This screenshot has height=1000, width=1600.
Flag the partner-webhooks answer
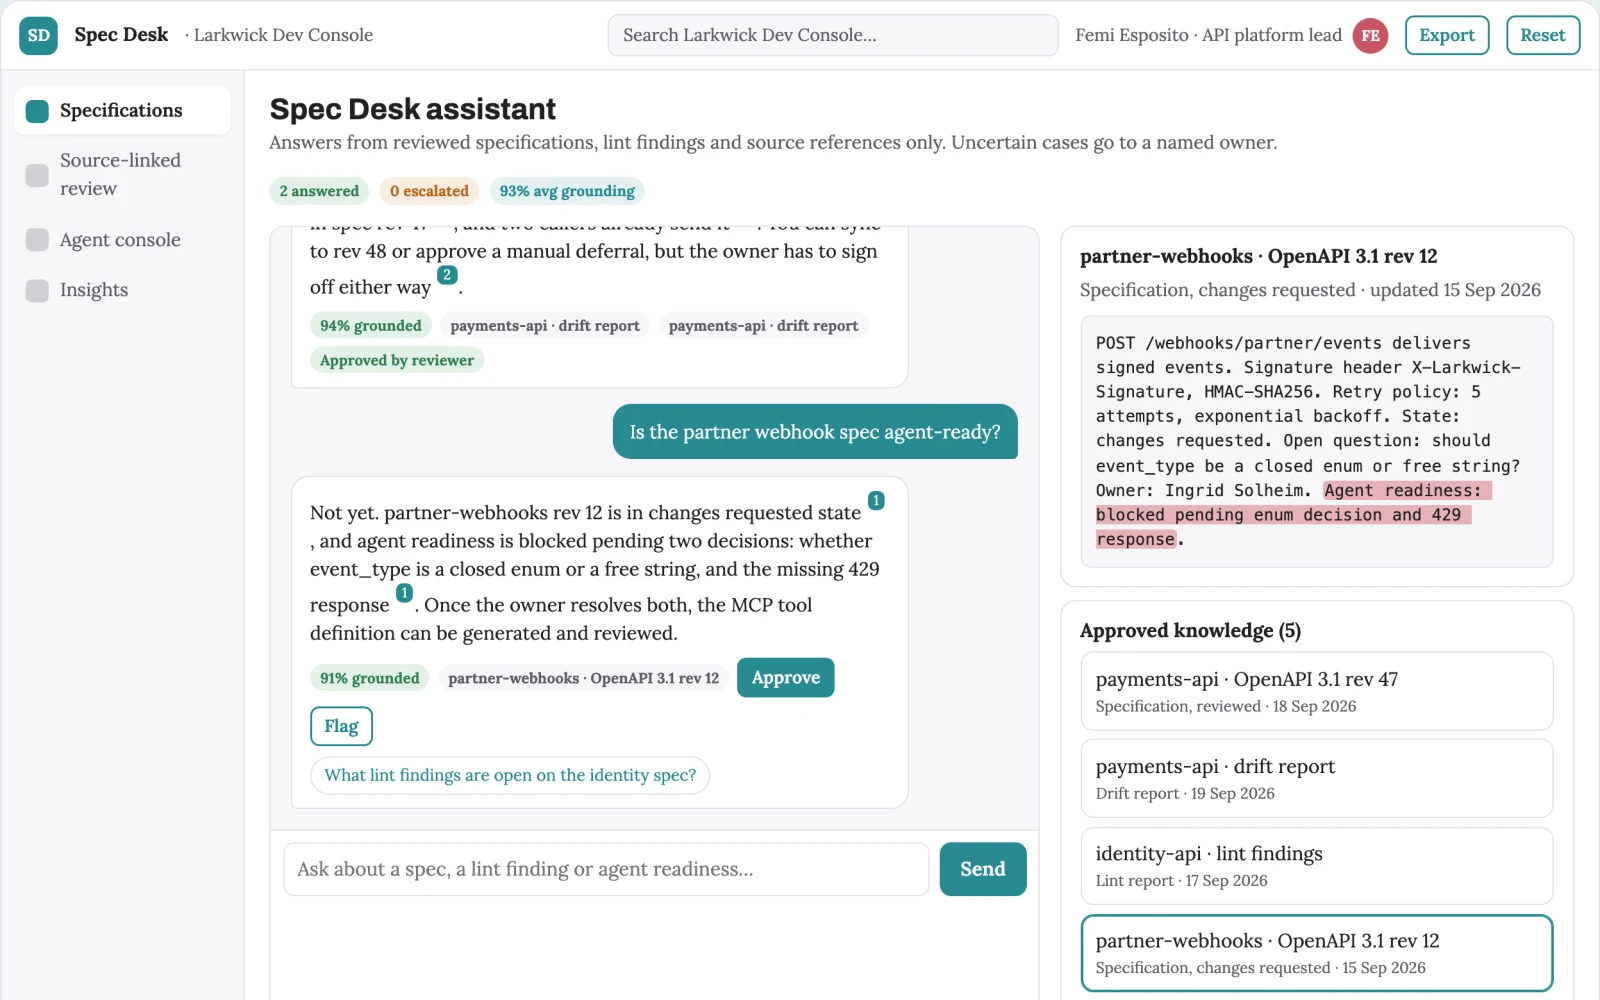341,726
